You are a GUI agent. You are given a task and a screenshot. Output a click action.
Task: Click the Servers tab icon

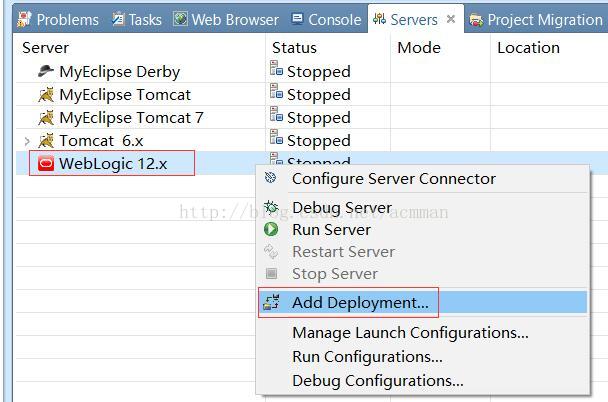click(x=379, y=19)
